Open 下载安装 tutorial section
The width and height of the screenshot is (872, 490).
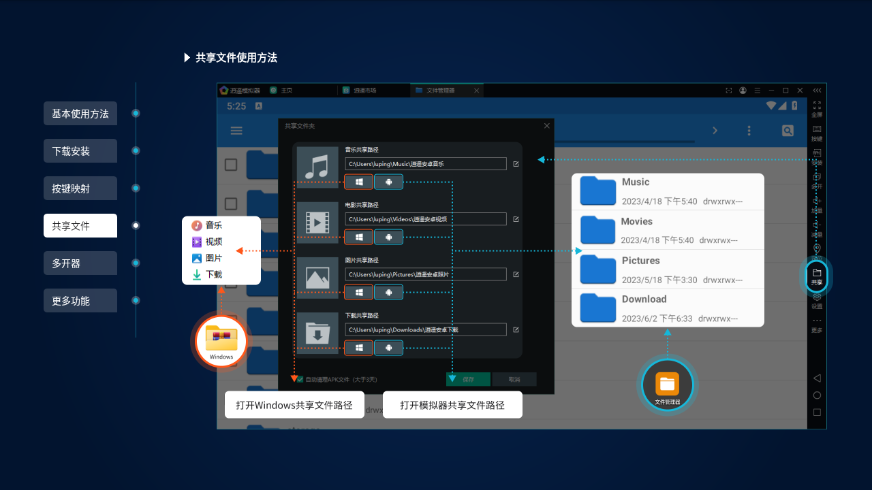tap(80, 151)
